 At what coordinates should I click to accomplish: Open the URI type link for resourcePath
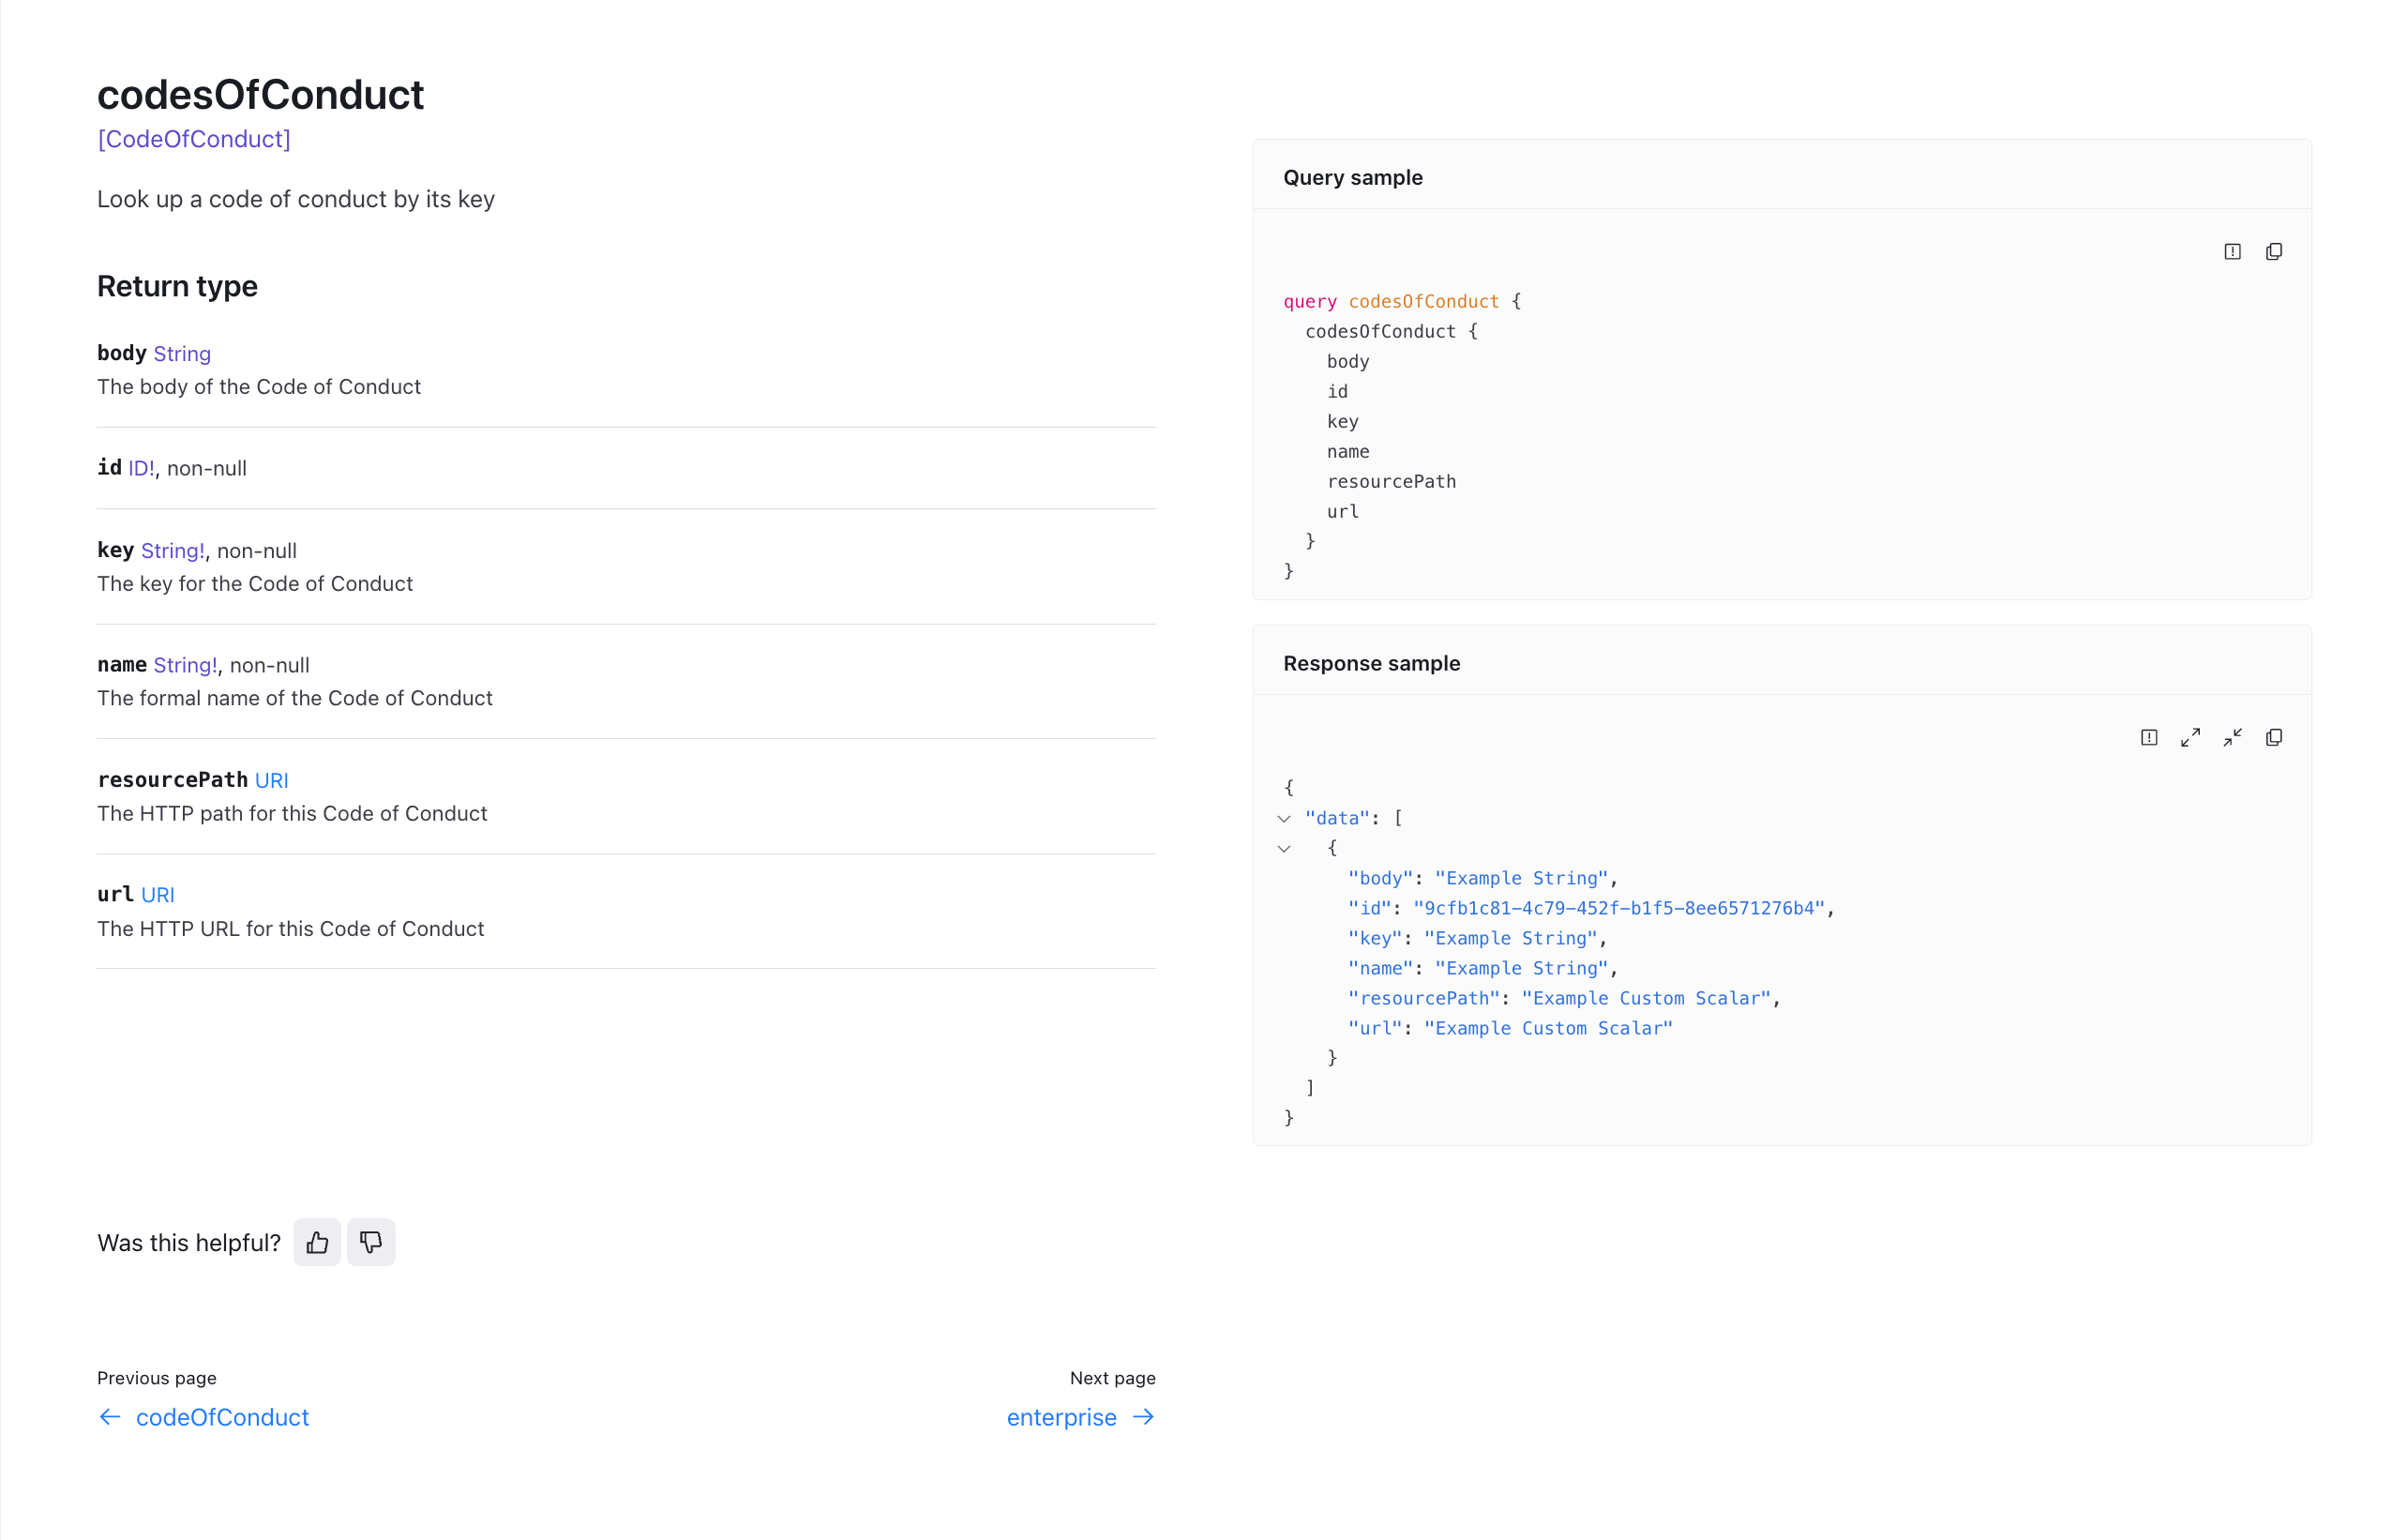[271, 780]
